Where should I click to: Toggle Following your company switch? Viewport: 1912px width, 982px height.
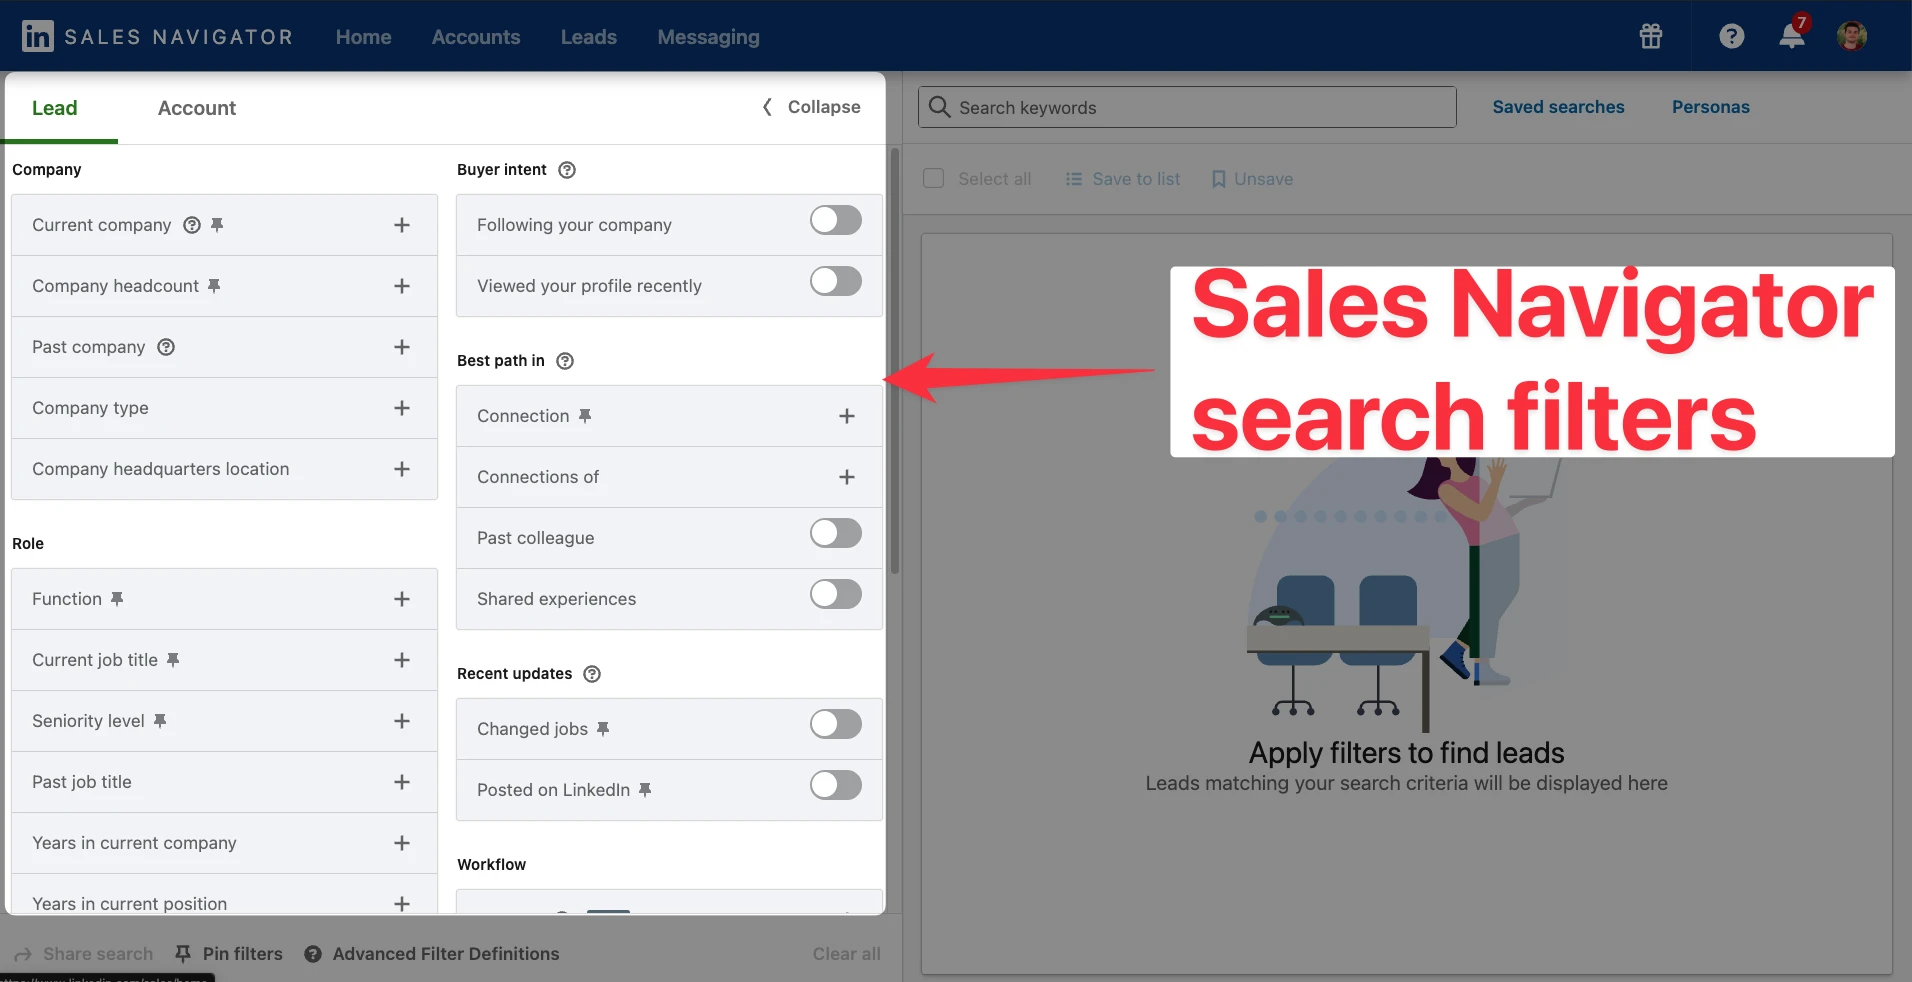(836, 220)
